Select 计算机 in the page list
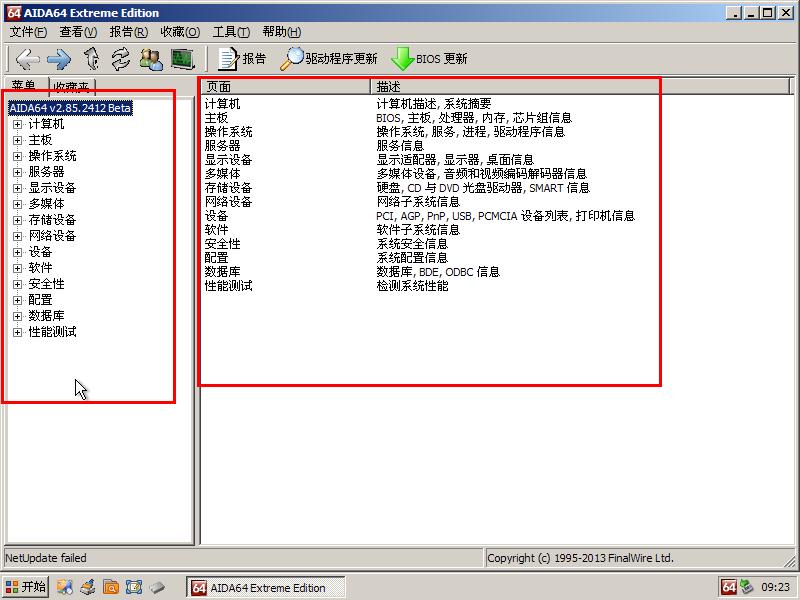 222,104
